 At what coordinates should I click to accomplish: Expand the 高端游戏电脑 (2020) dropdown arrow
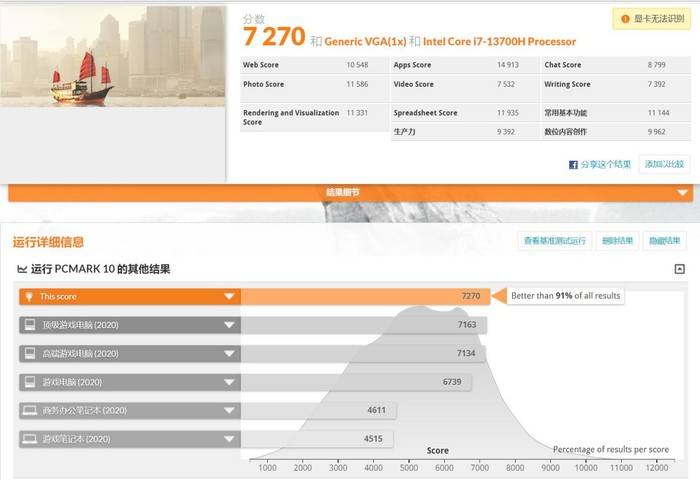click(x=229, y=354)
